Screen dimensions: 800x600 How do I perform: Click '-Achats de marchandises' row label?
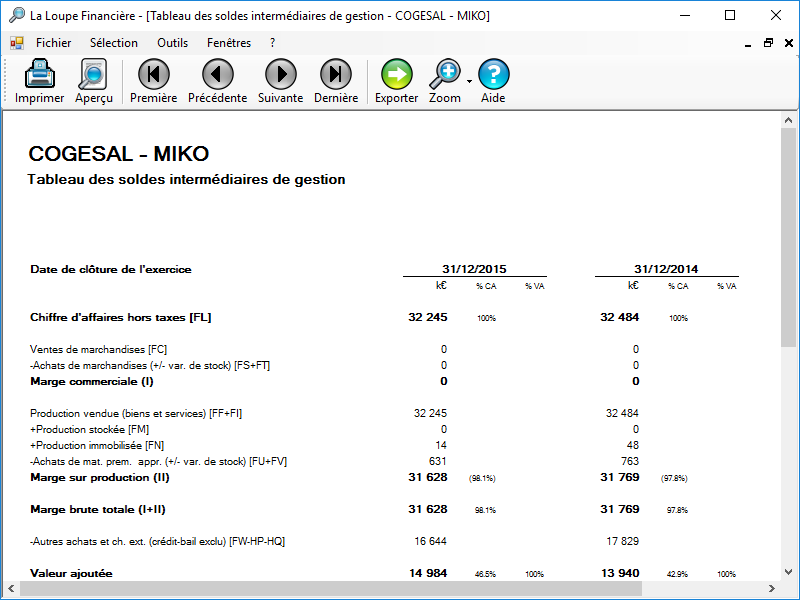[150, 365]
